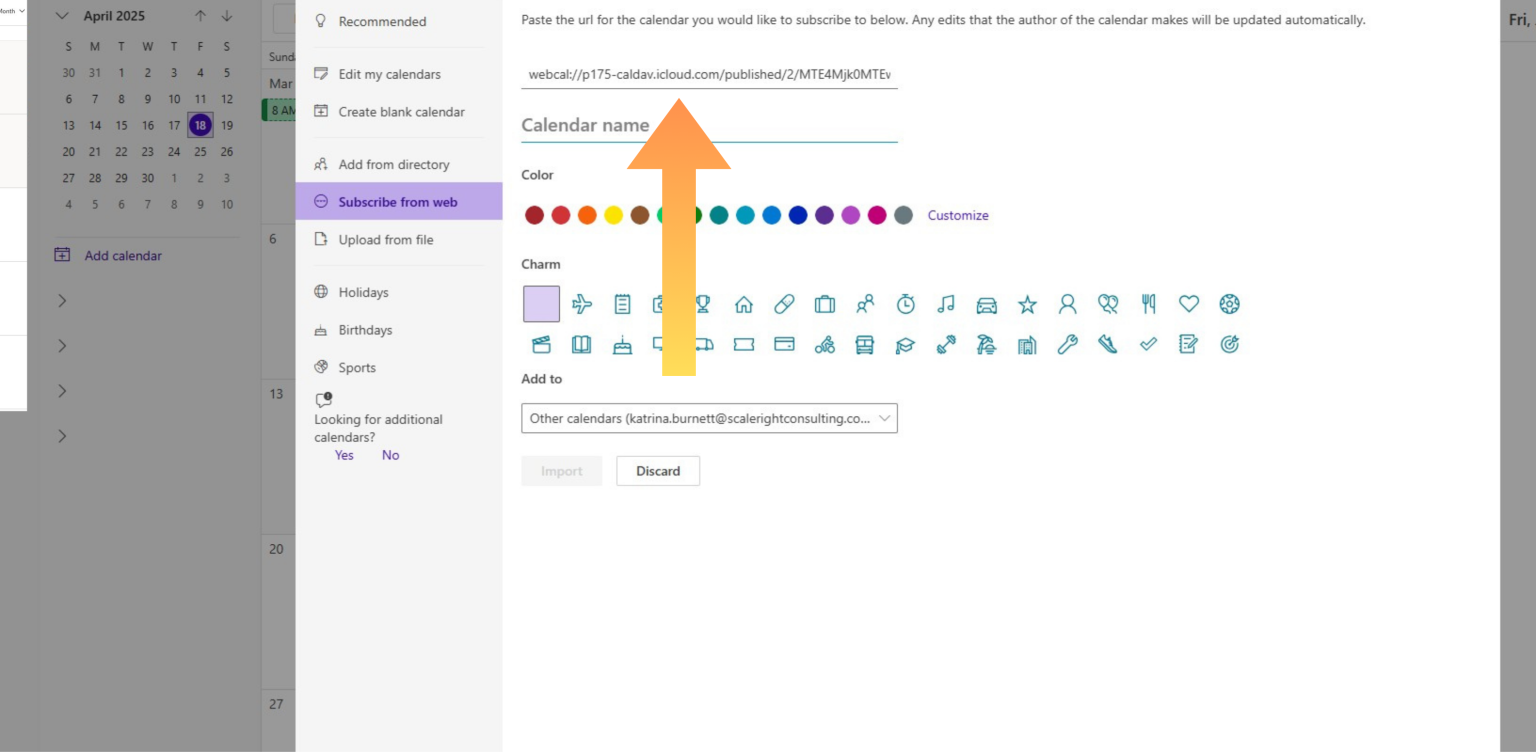Image resolution: width=1536 pixels, height=752 pixels.
Task: Select the running shoe charm
Action: point(1108,345)
